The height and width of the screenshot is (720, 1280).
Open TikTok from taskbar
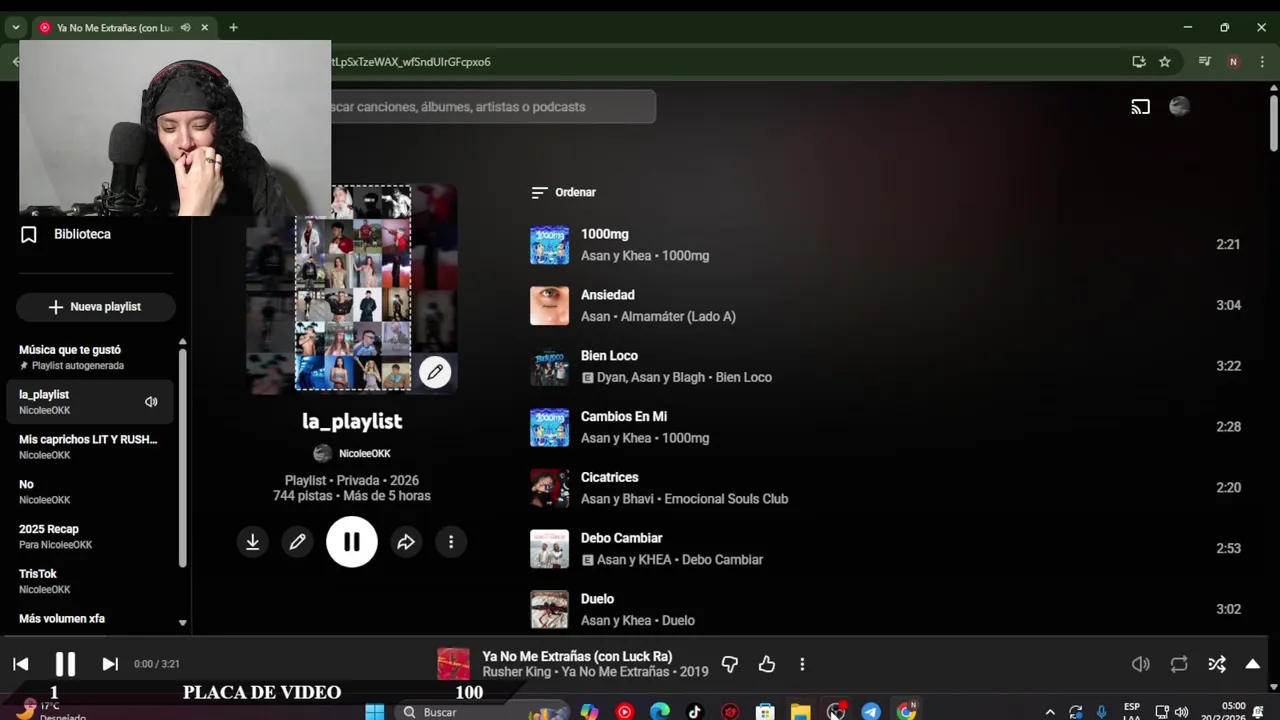coord(695,712)
